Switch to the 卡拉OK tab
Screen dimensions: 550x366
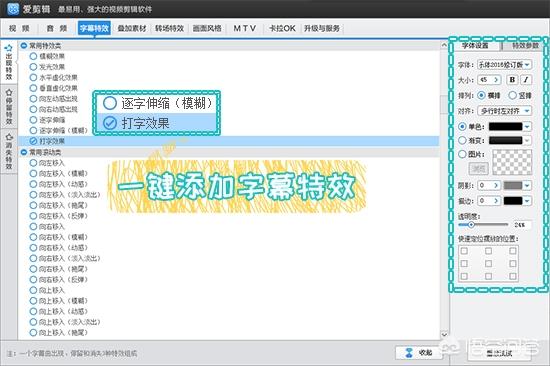[x=282, y=28]
